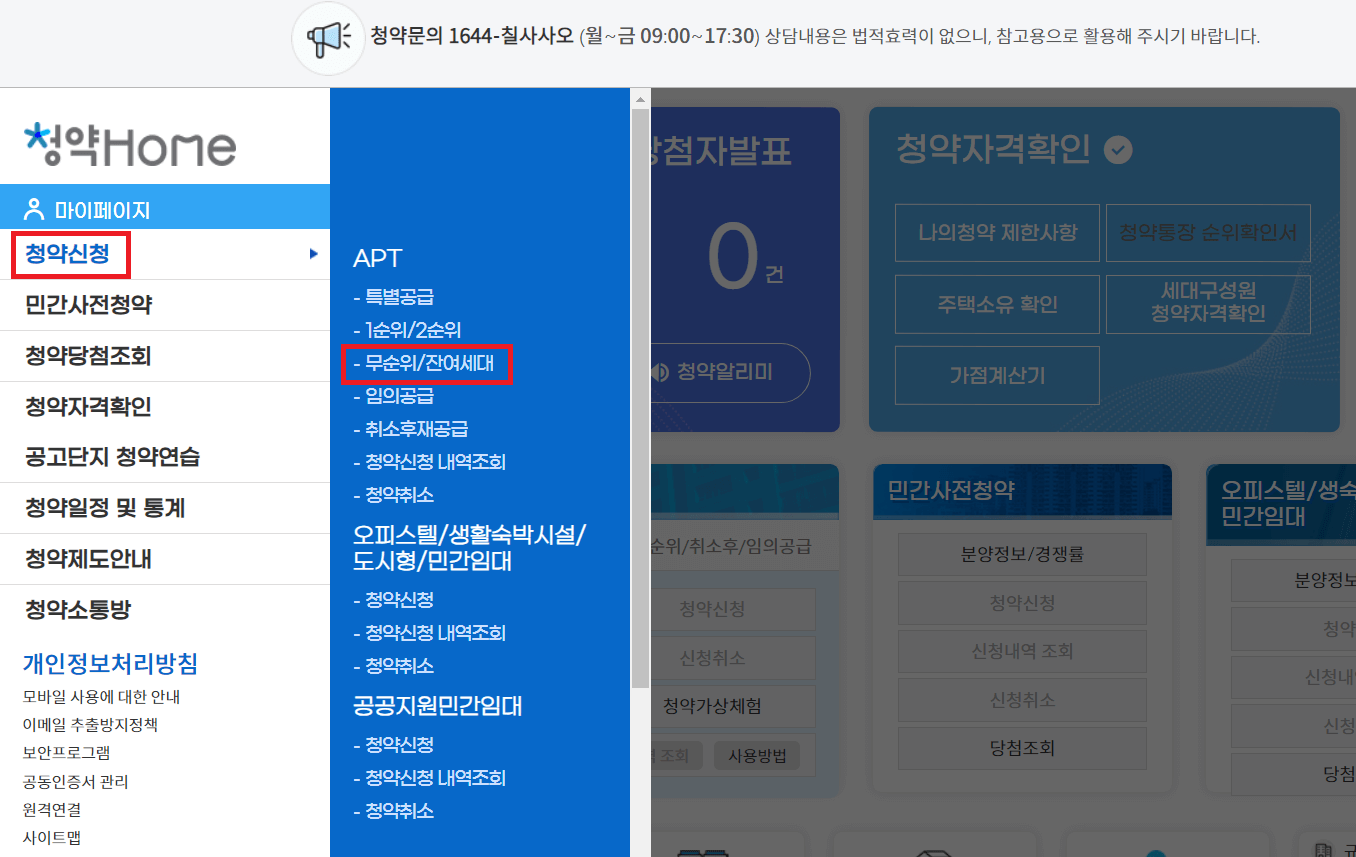The width and height of the screenshot is (1356, 857).
Task: Select 청약신청 under 공공지원민간임대
Action: tap(393, 745)
